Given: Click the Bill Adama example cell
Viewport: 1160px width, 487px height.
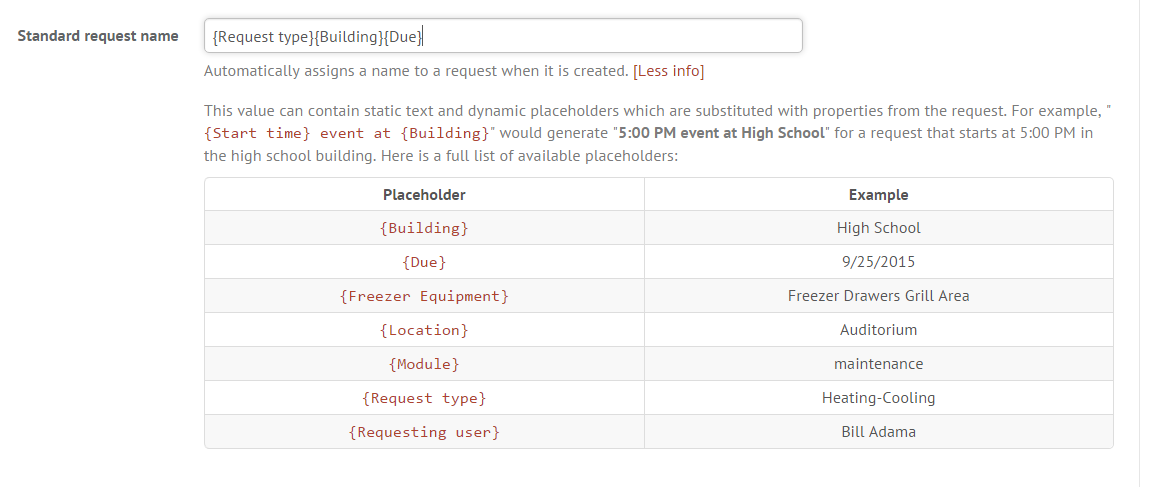Looking at the screenshot, I should [x=878, y=432].
